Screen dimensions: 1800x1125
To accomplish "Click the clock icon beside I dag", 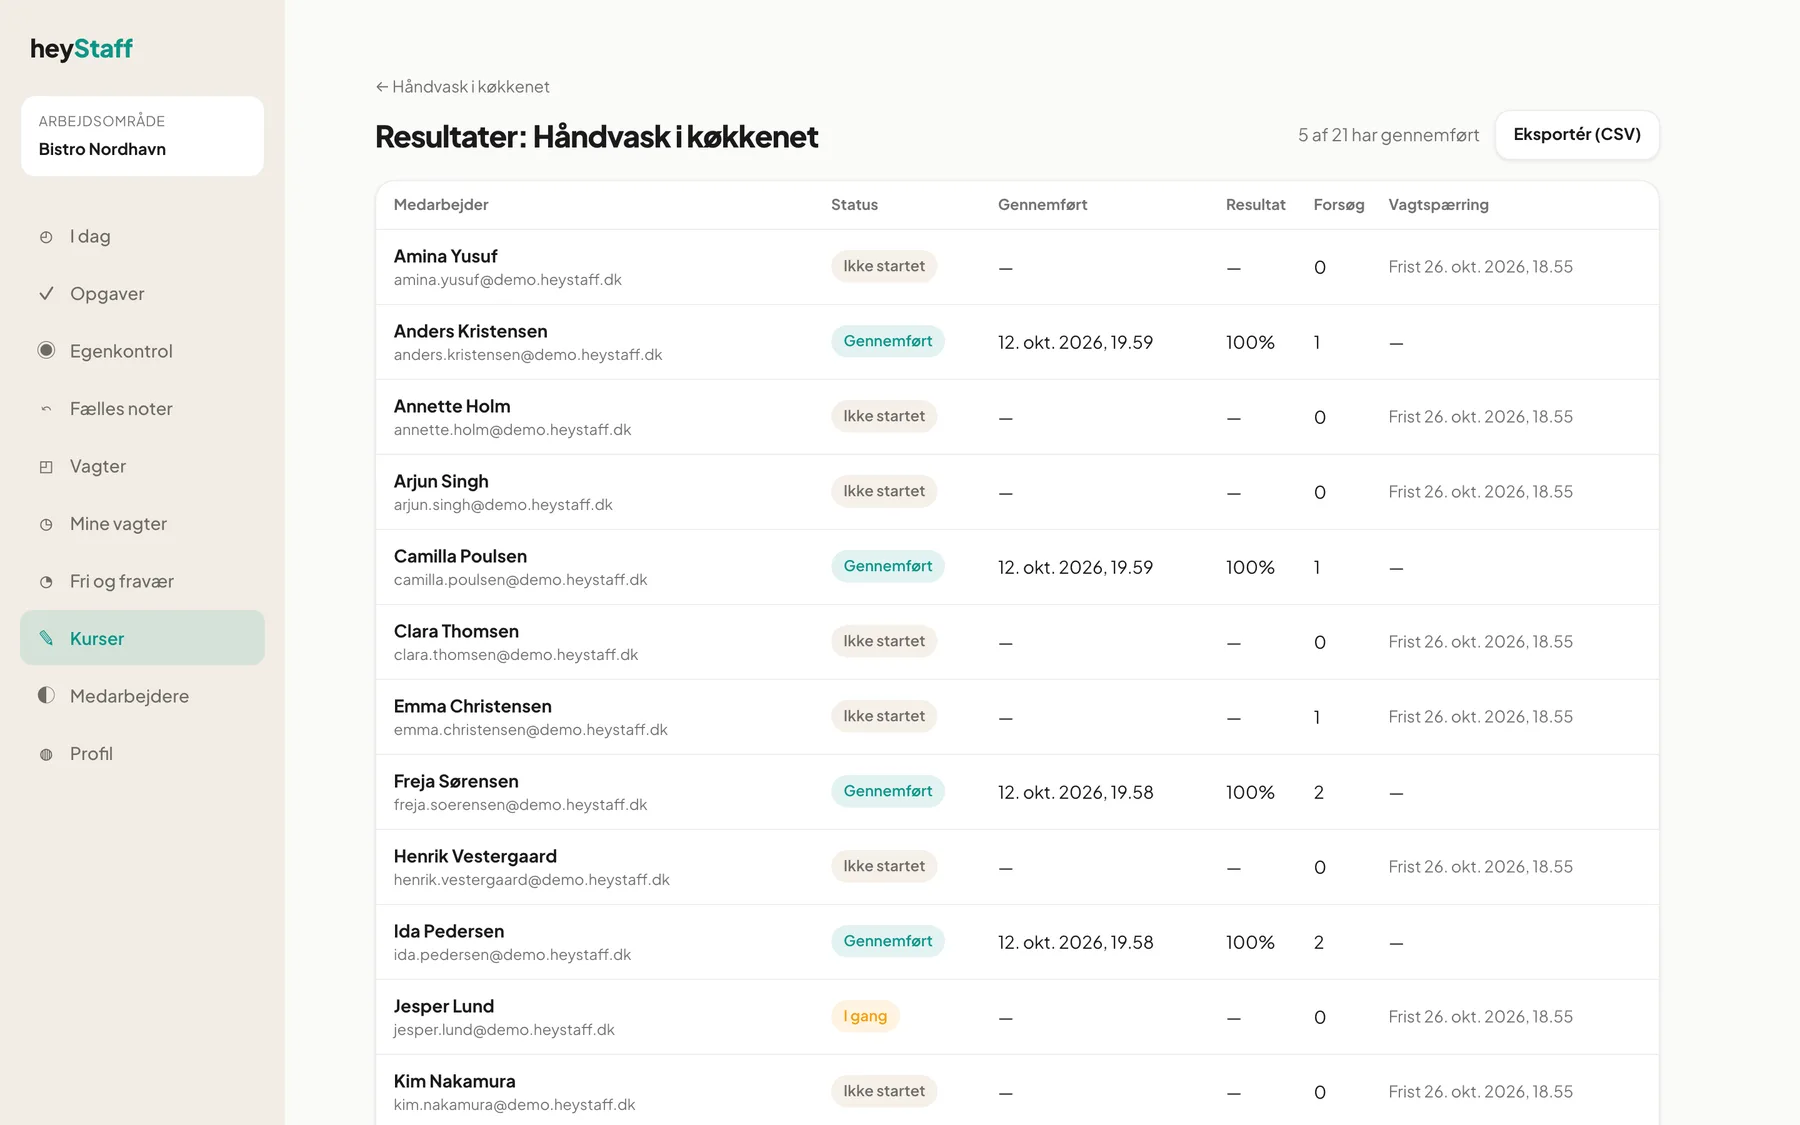I will click(x=46, y=237).
